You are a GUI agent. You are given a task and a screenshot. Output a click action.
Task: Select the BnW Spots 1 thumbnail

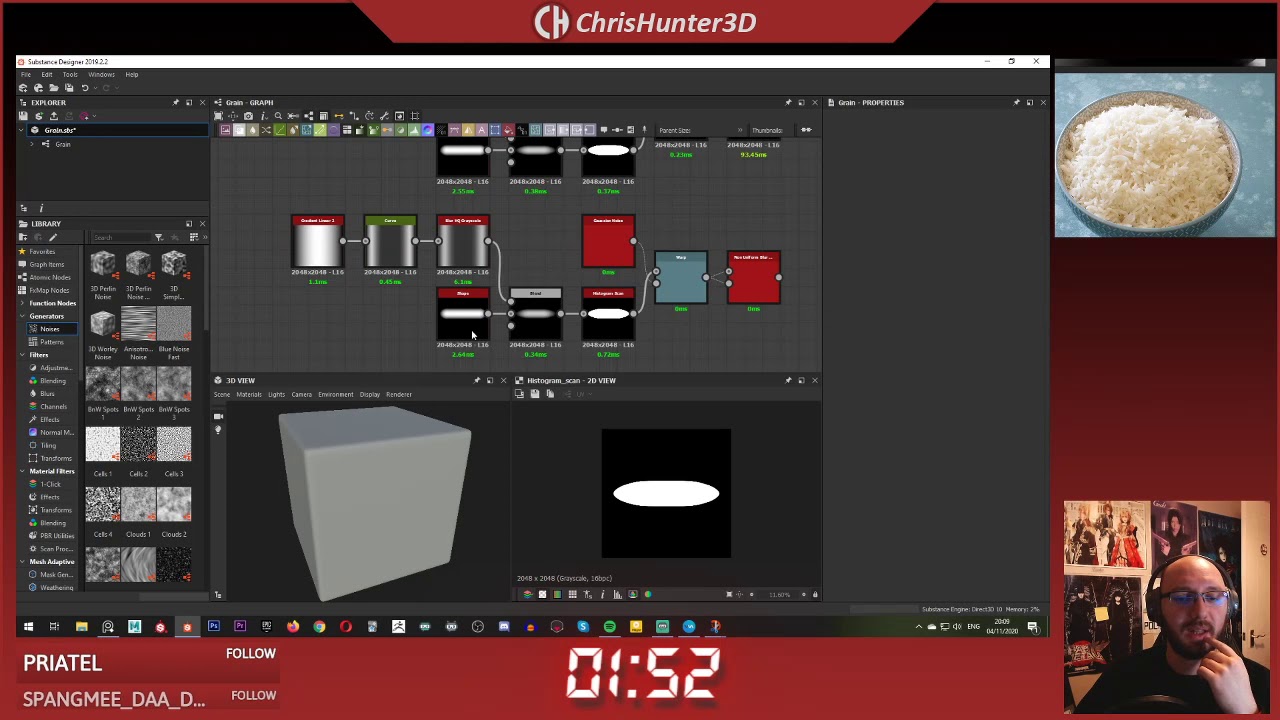(x=103, y=384)
